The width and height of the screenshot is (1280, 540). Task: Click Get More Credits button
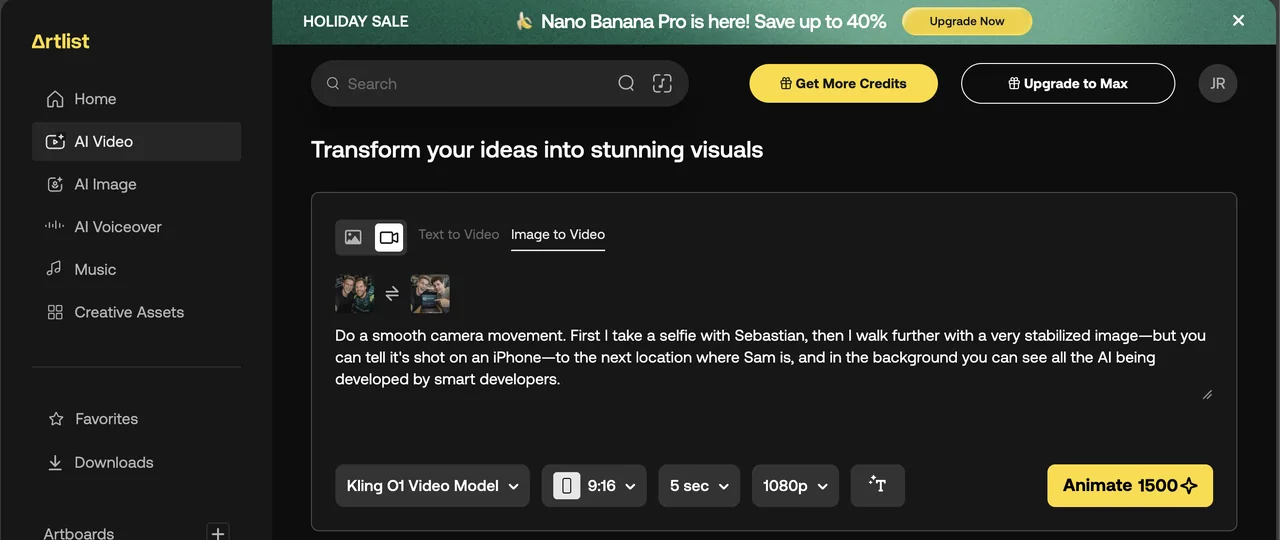coord(843,84)
